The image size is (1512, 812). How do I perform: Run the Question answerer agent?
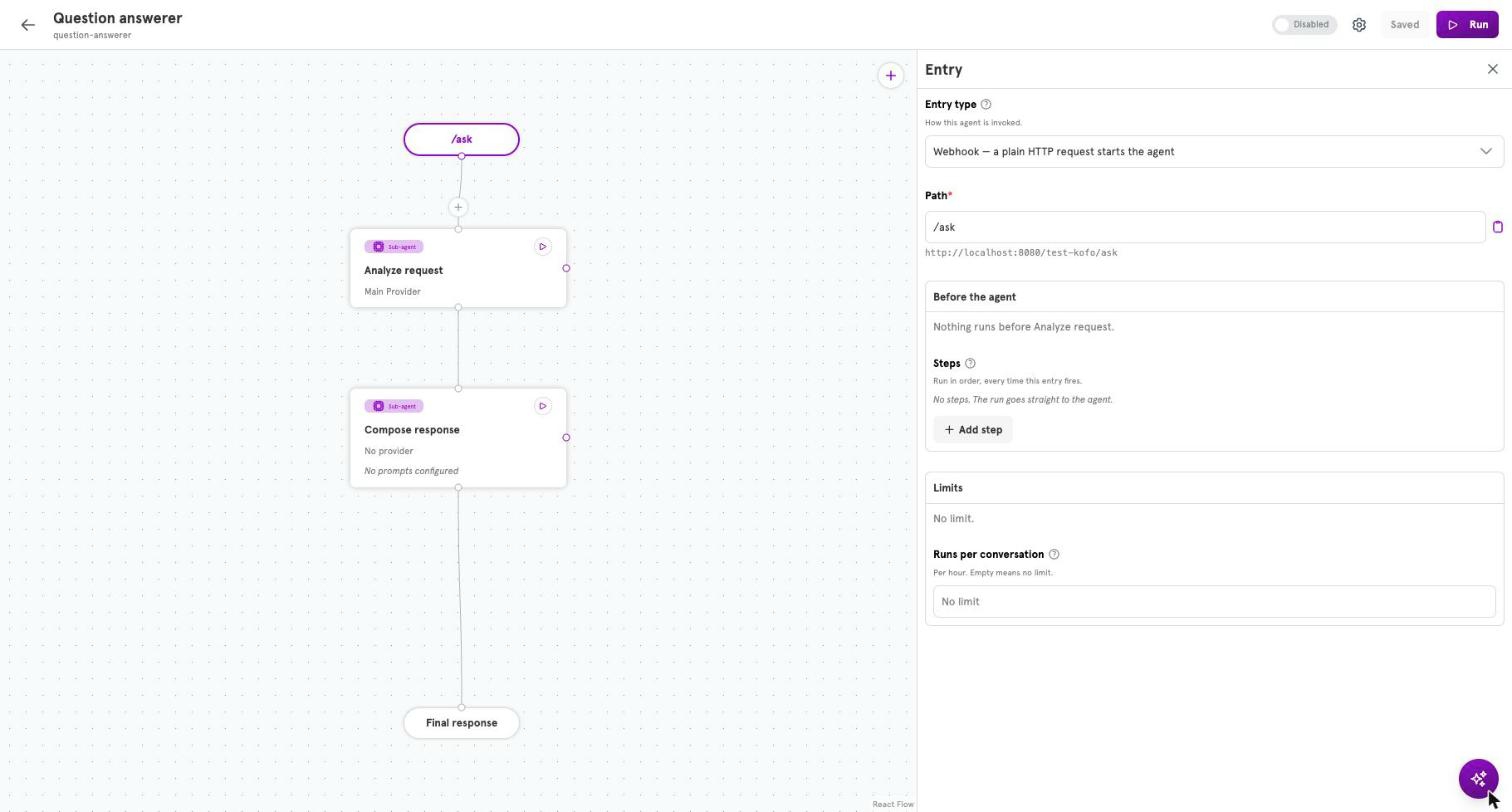1467,25
